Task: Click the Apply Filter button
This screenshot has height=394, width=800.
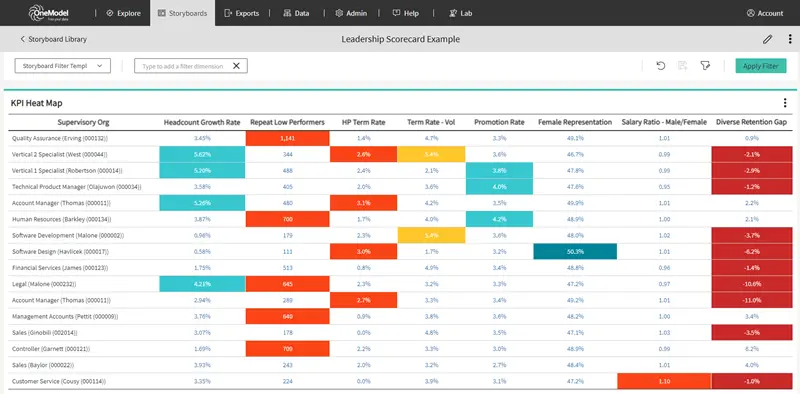Action: (761, 66)
